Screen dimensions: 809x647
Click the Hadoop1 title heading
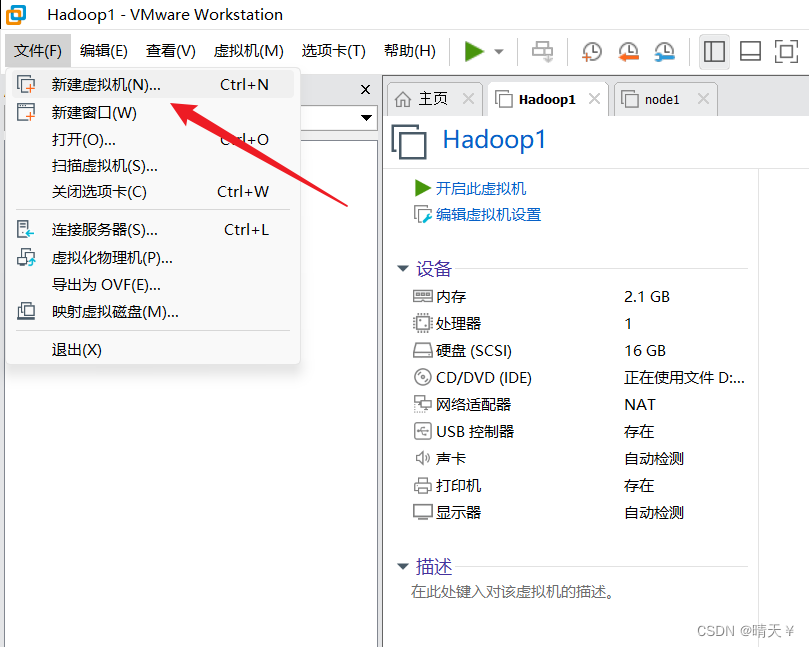[x=494, y=140]
